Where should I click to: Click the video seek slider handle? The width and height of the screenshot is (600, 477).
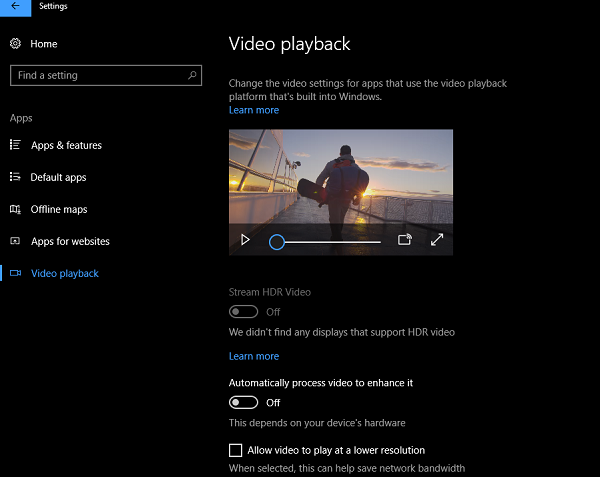click(277, 241)
